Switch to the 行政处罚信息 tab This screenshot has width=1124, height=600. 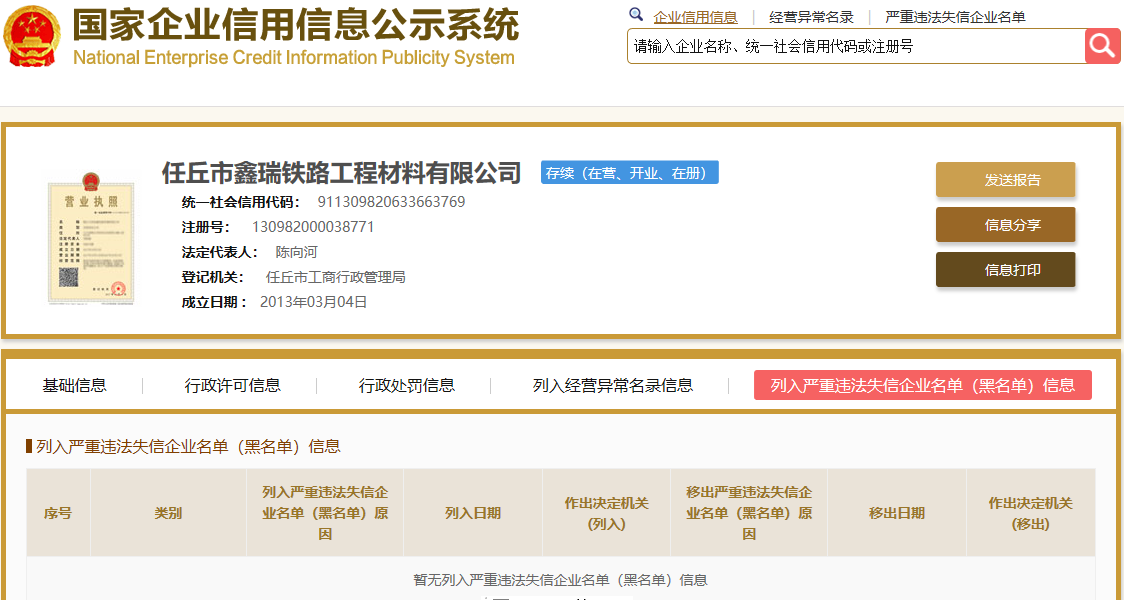(x=406, y=386)
